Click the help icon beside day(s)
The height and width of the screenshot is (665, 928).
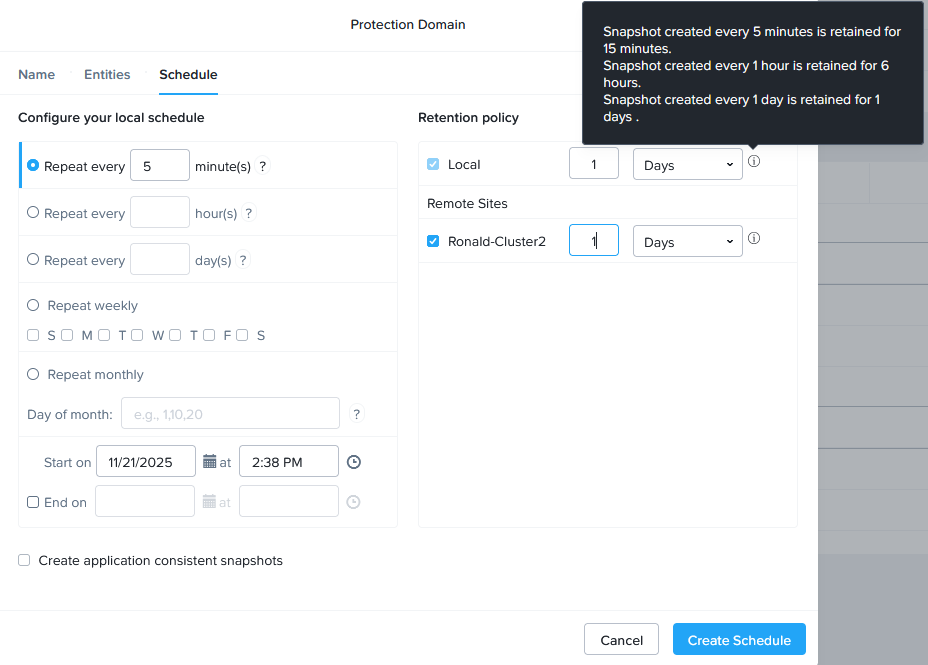click(x=242, y=260)
